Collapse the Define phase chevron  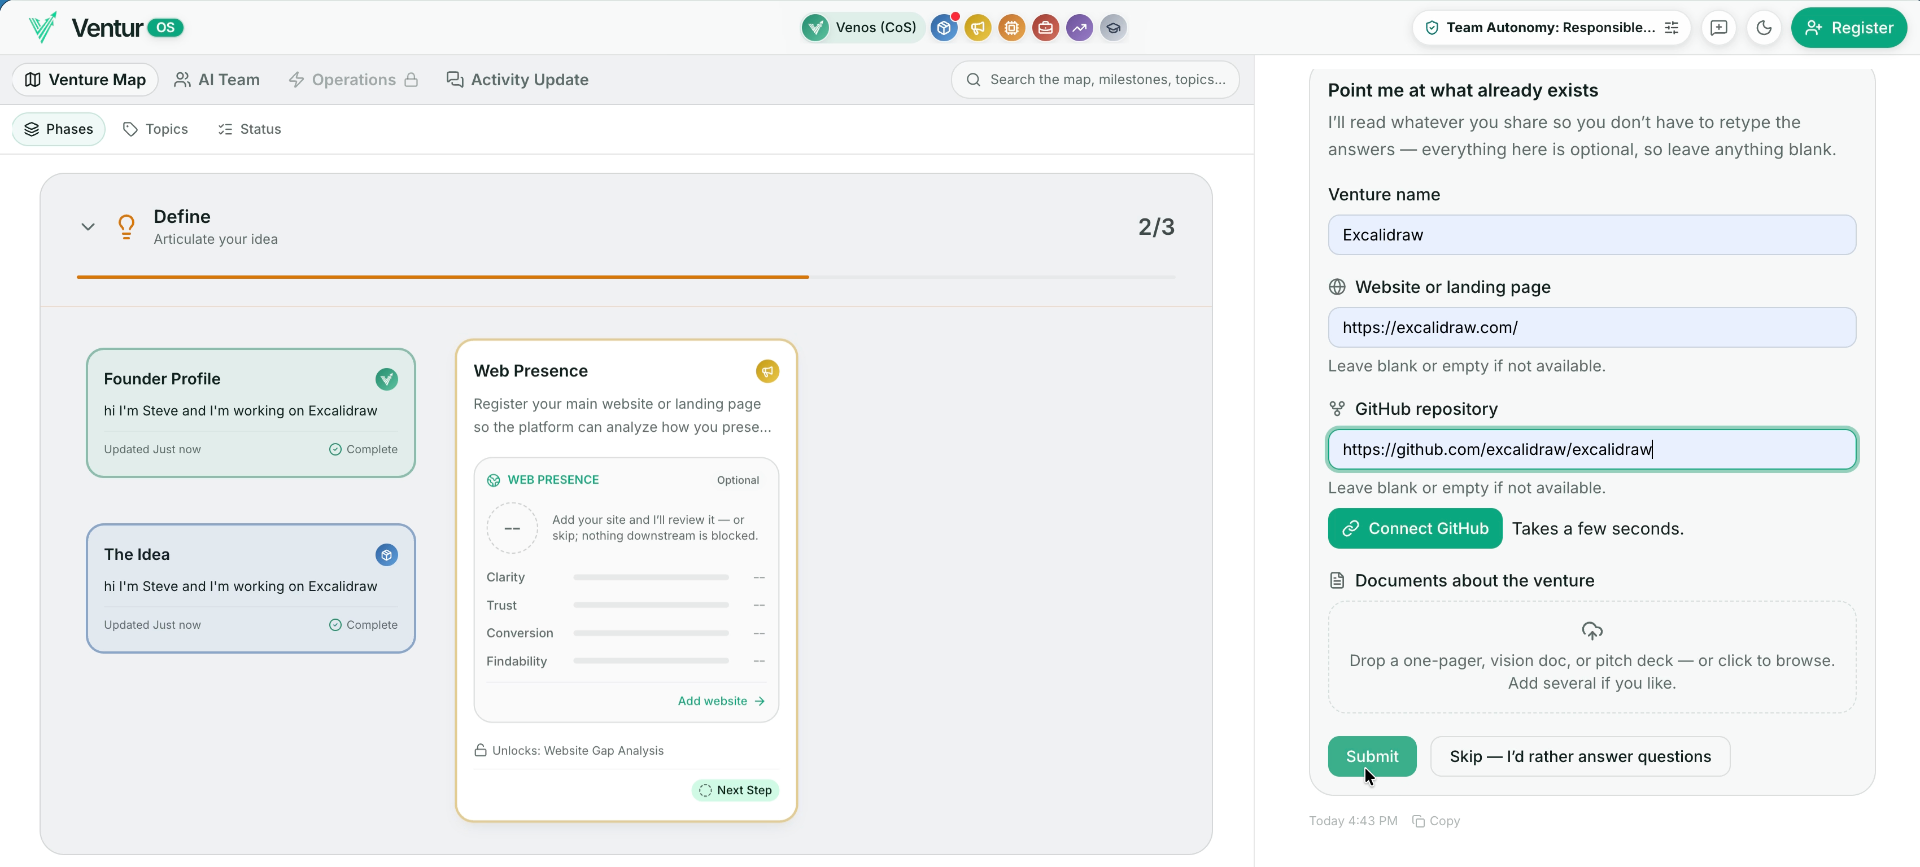[x=88, y=227]
